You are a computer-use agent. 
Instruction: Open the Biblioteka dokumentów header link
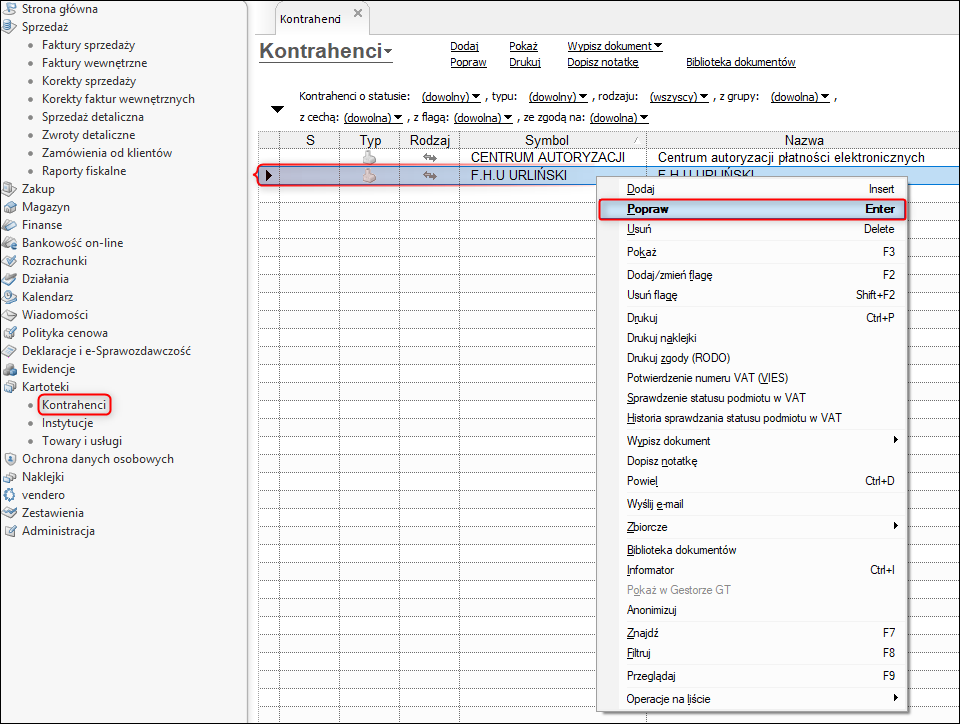[x=741, y=62]
